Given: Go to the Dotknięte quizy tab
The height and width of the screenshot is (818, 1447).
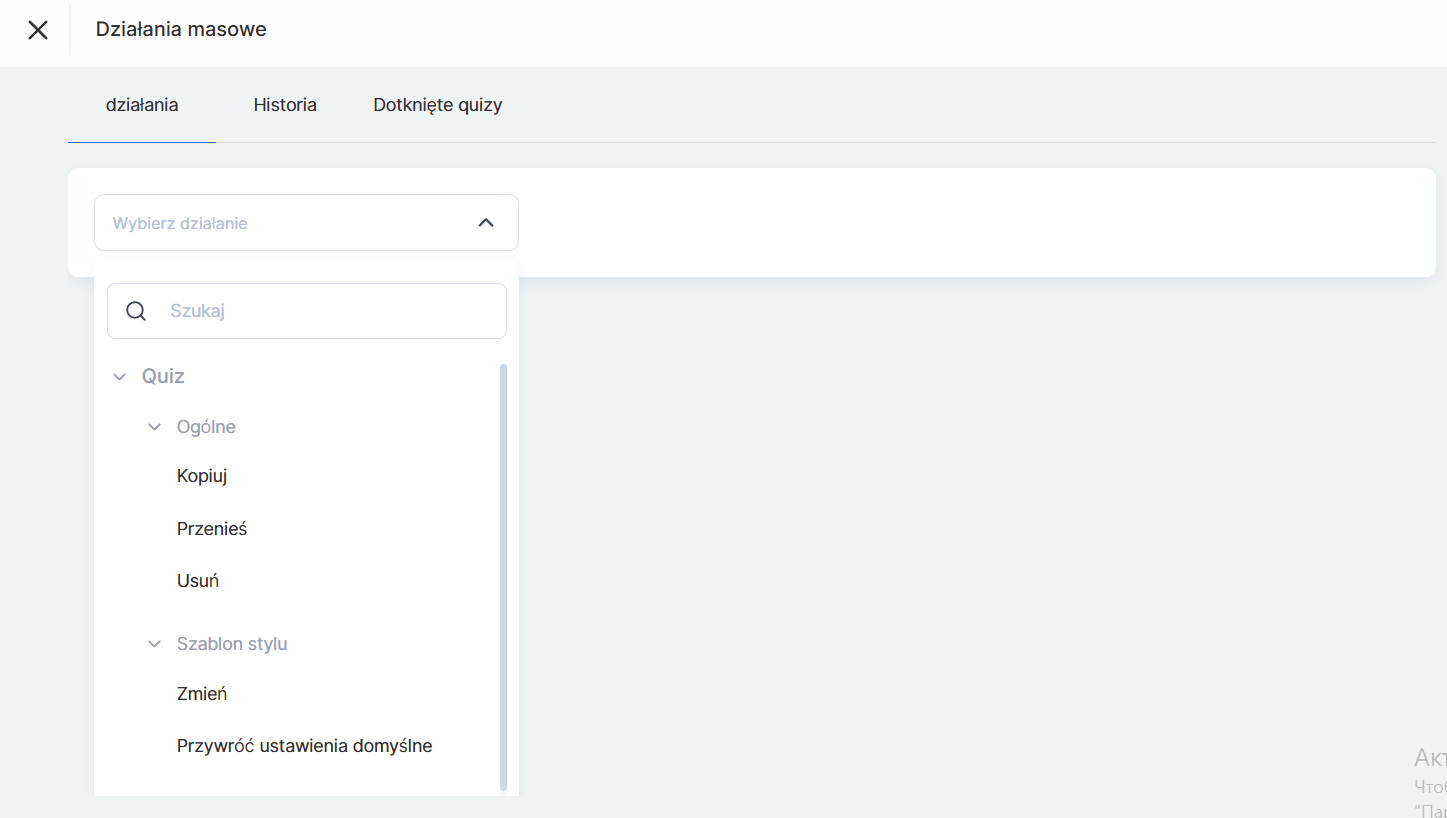Looking at the screenshot, I should point(437,105).
